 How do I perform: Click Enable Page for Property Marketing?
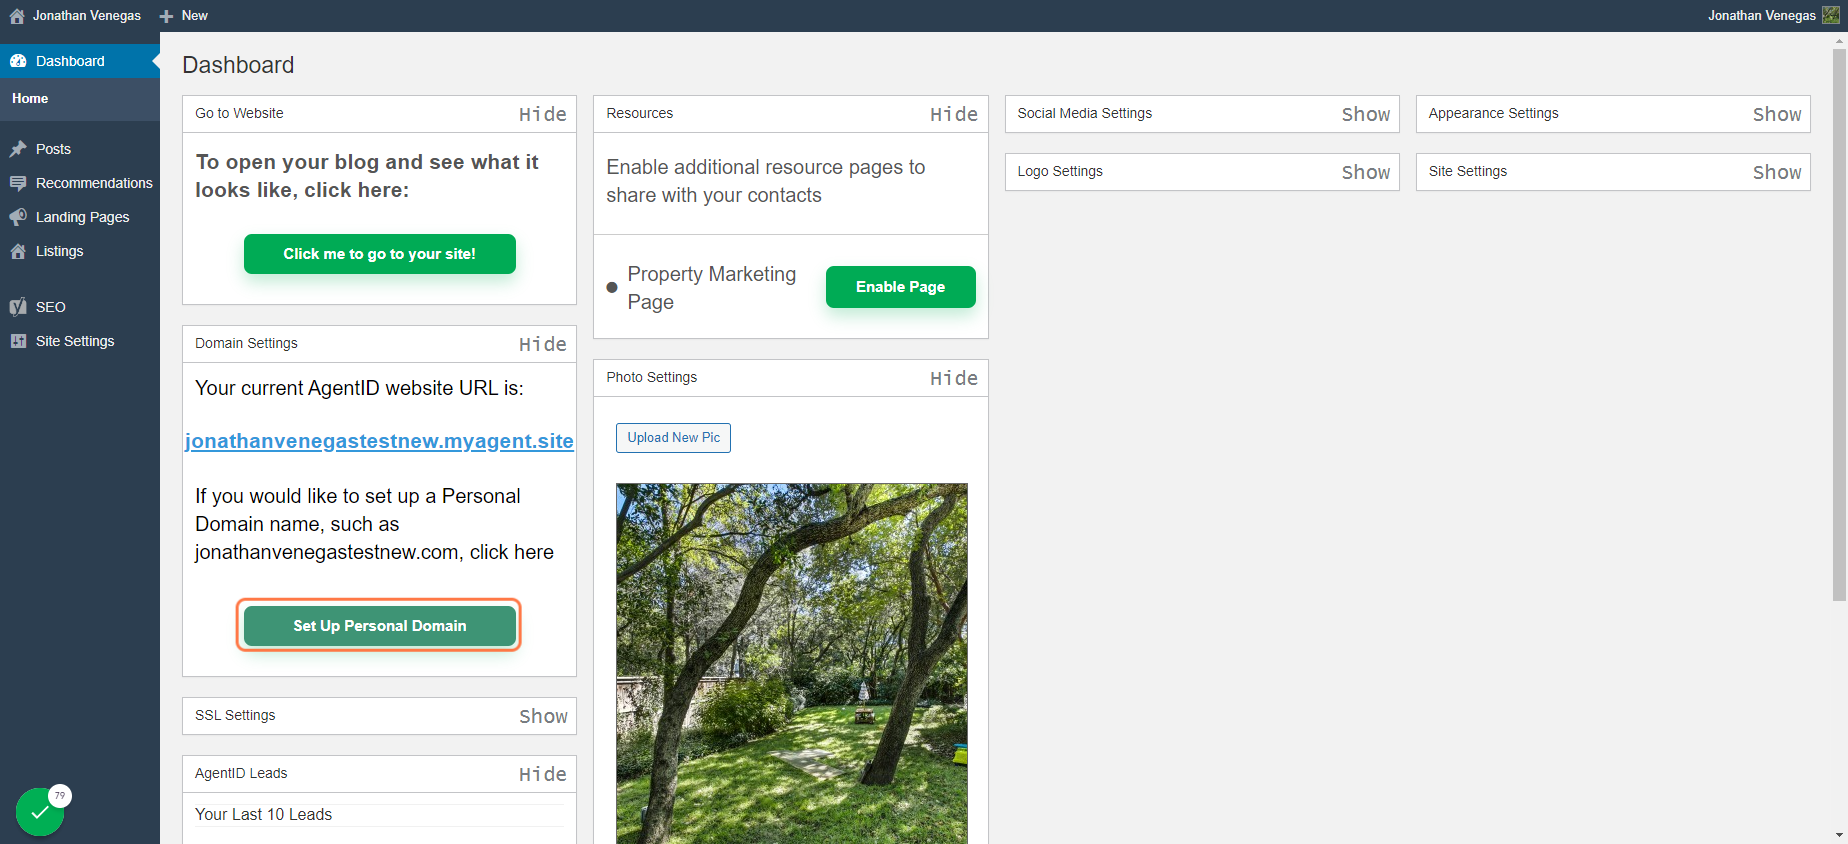[901, 287]
